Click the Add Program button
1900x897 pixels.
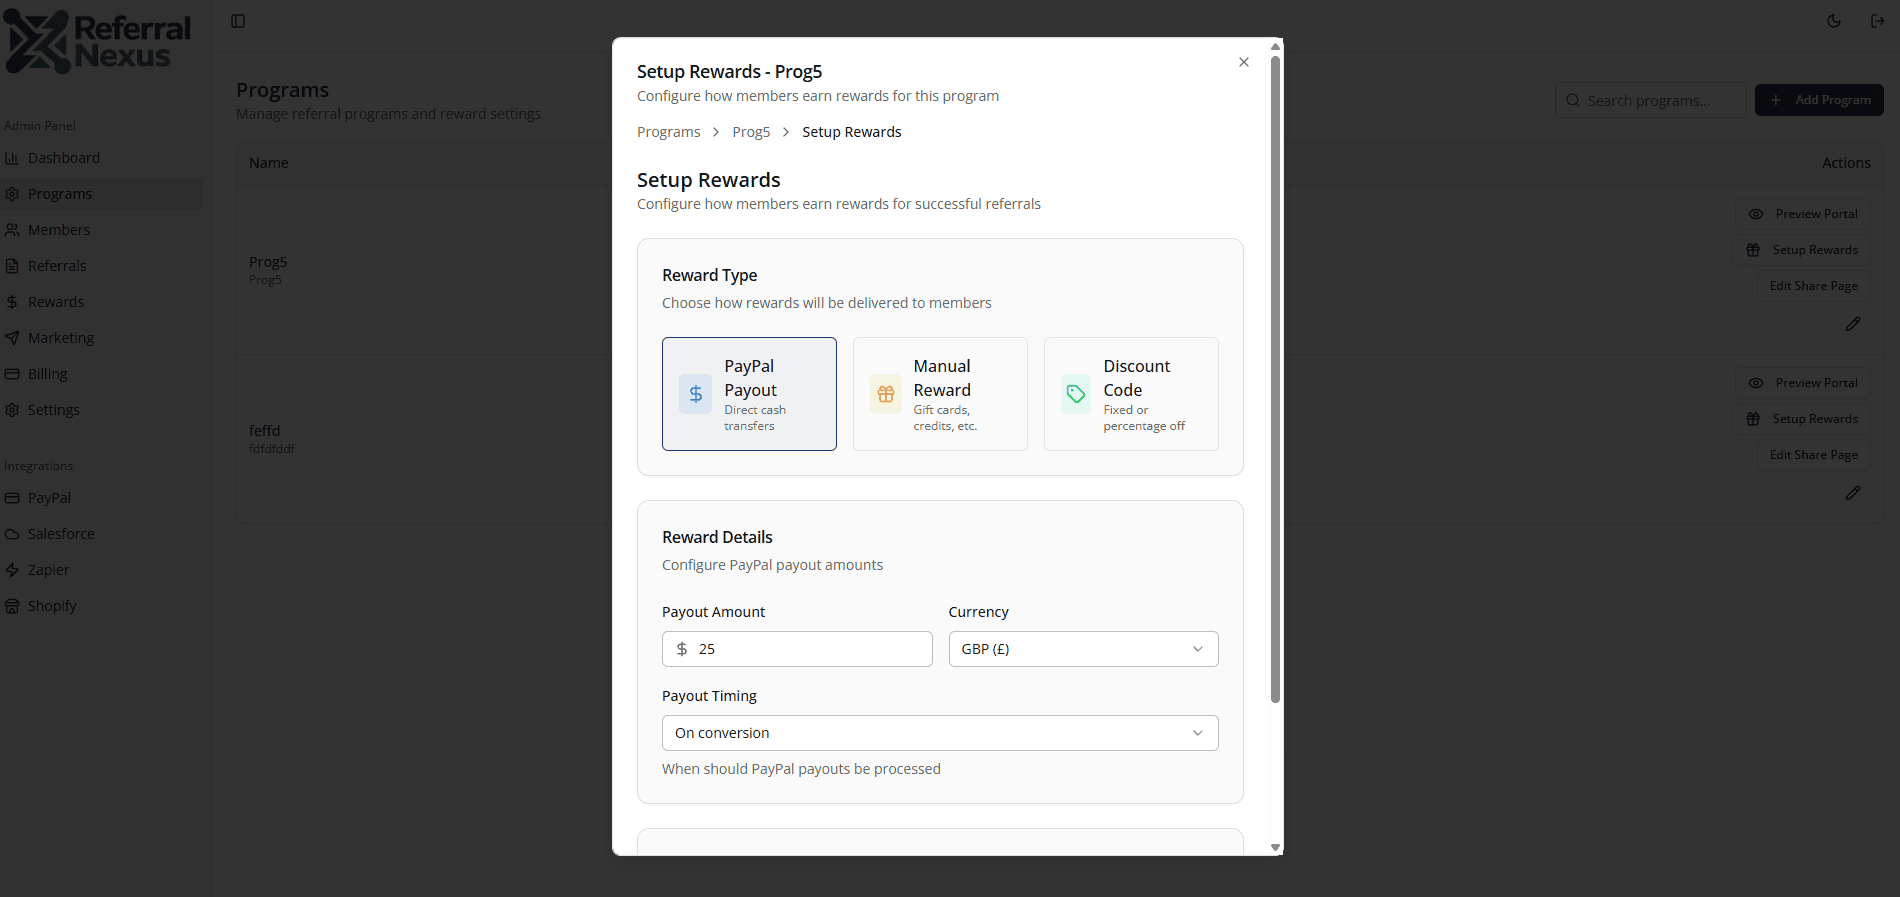coord(1819,100)
